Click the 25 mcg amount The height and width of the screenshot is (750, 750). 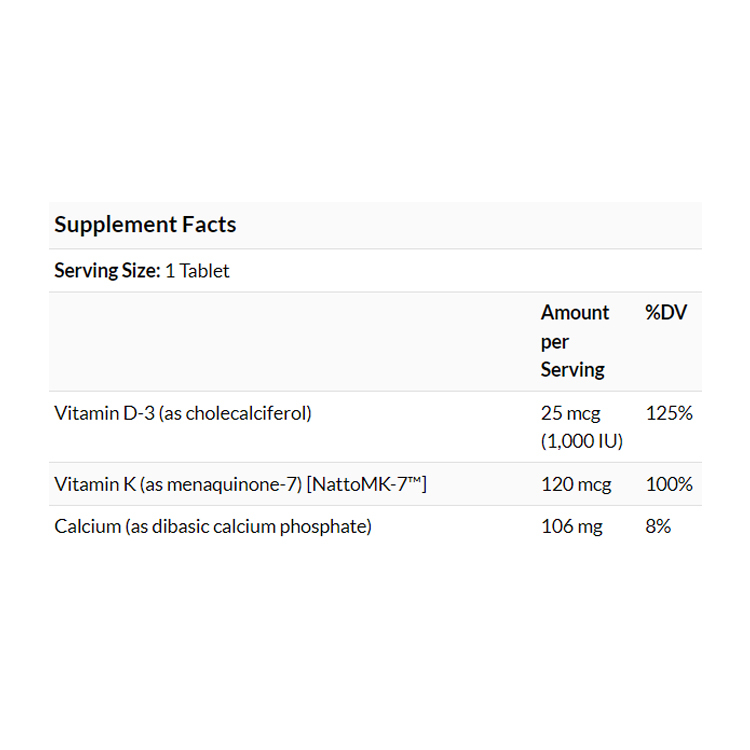[x=571, y=413]
